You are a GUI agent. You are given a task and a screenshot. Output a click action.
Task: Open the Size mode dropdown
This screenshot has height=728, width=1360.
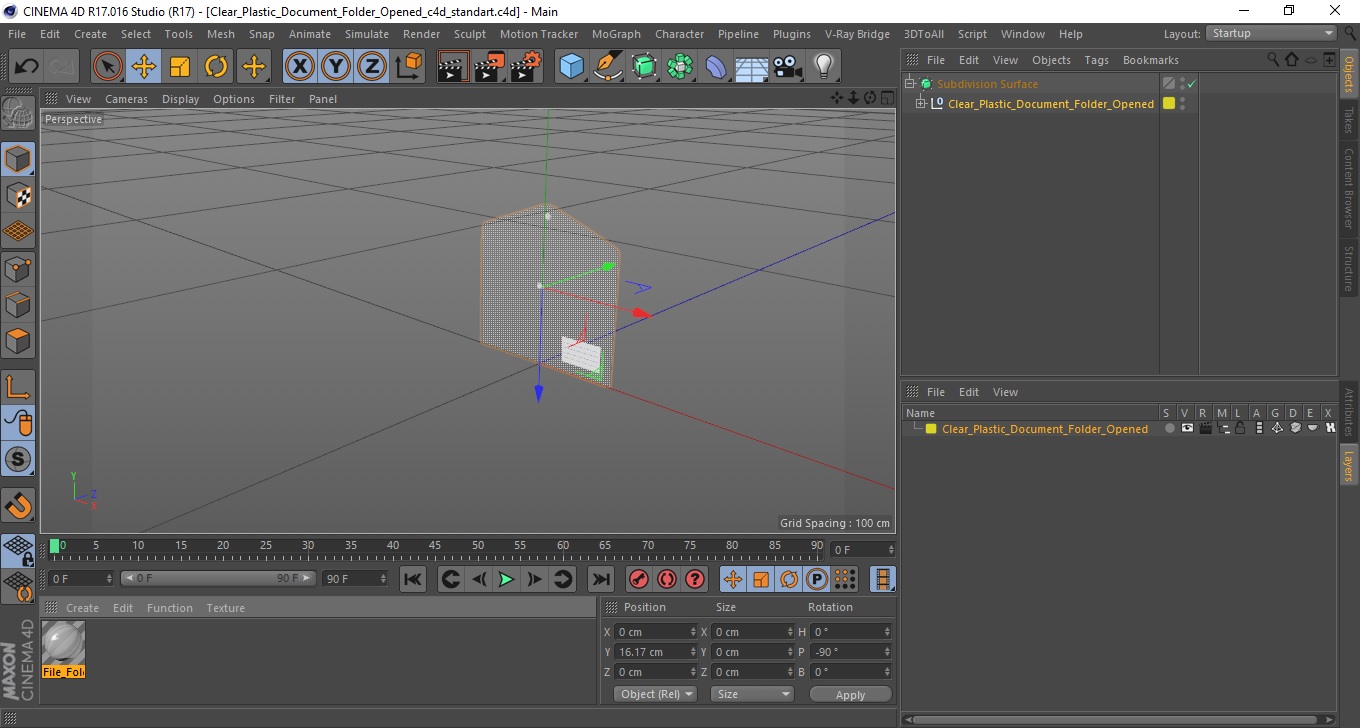click(x=752, y=694)
